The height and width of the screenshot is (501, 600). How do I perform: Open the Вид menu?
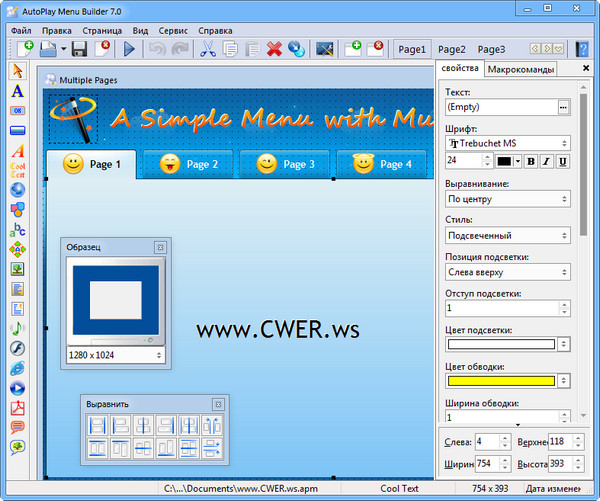[140, 31]
